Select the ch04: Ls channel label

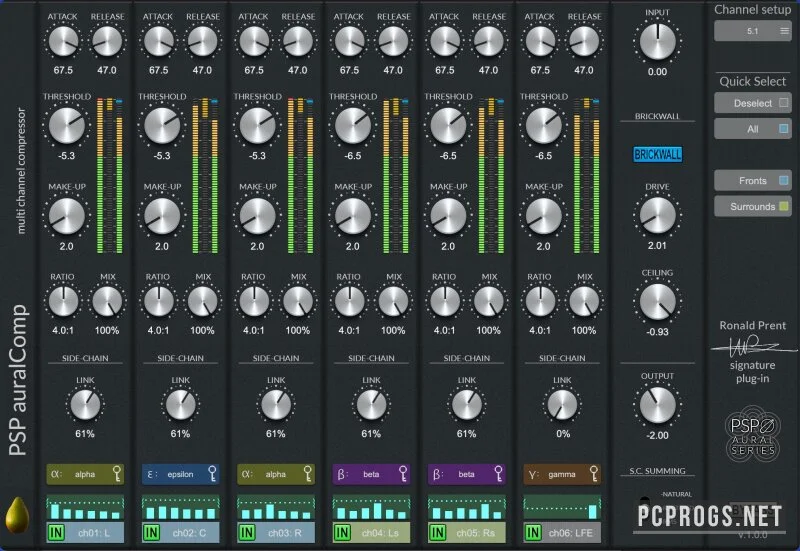pyautogui.click(x=381, y=533)
